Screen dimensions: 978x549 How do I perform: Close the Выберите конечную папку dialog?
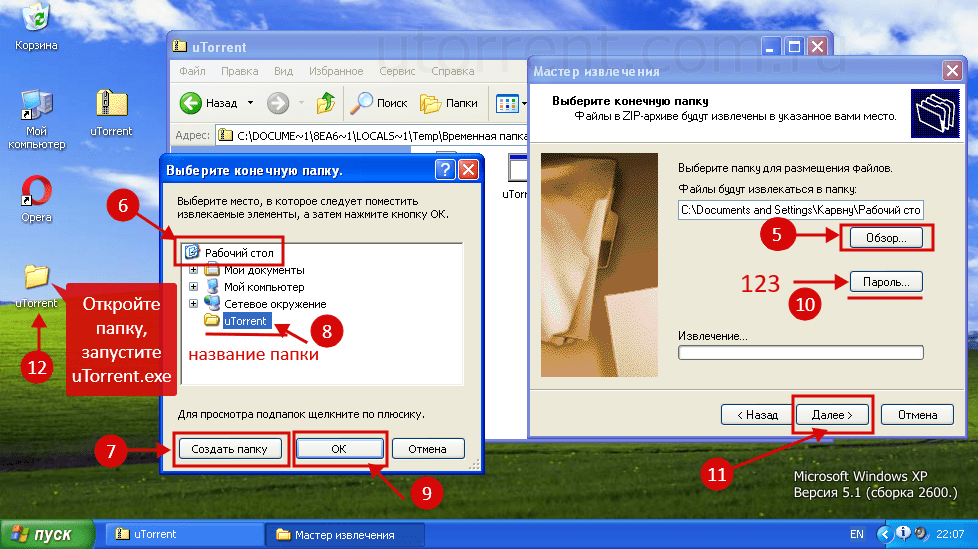click(x=468, y=170)
